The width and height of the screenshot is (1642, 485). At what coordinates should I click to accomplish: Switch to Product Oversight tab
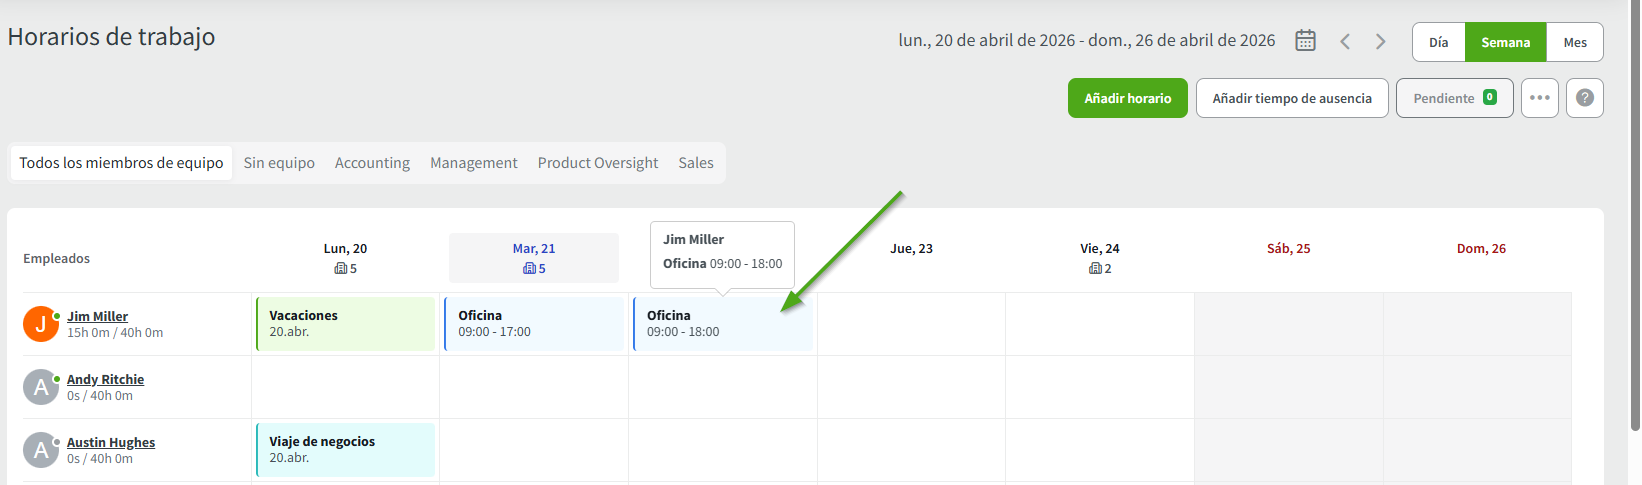click(x=597, y=163)
